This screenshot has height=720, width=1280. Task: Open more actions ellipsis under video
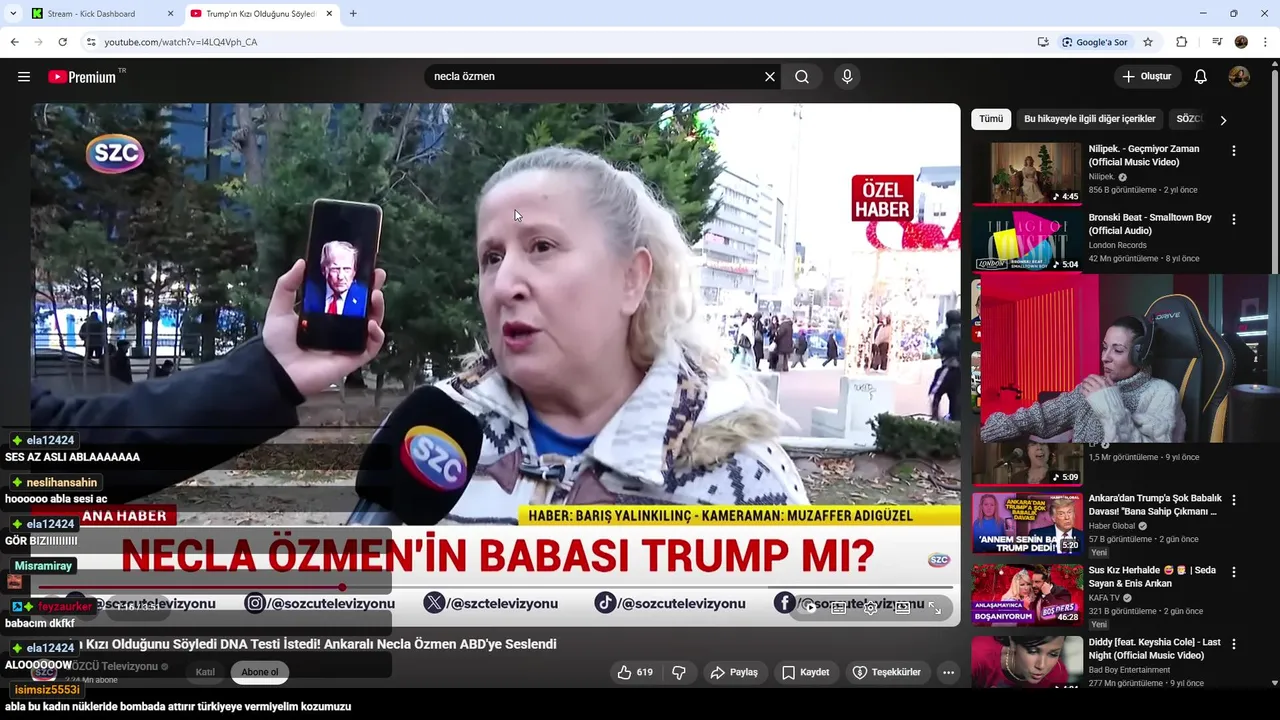[948, 672]
